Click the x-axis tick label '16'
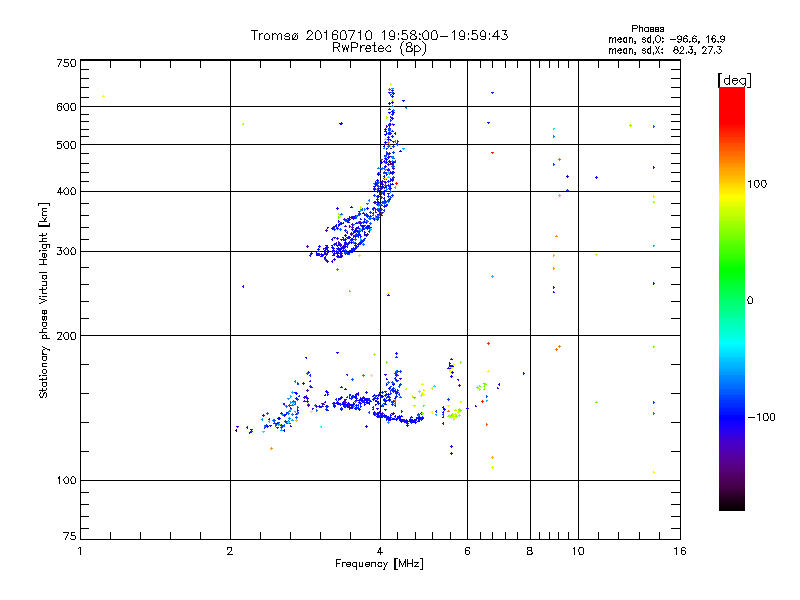Image resolution: width=800 pixels, height=600 pixels. [x=680, y=551]
